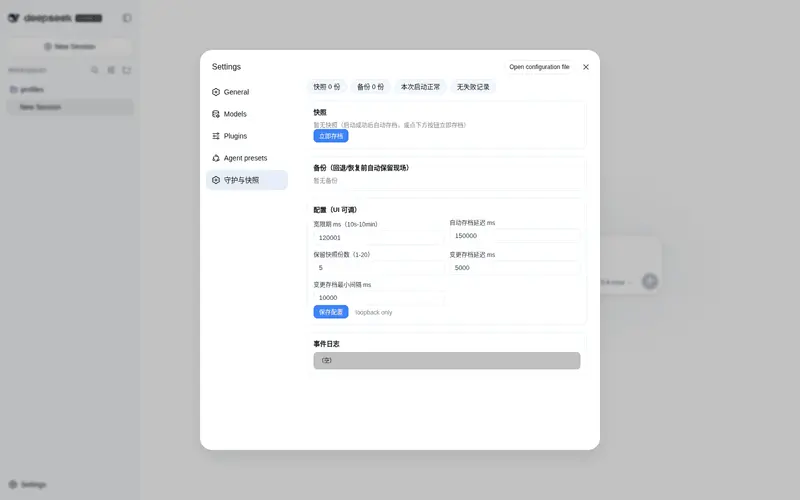Click Settings at bottom of background sidebar
Screen dimensions: 800x500
click(x=28, y=484)
